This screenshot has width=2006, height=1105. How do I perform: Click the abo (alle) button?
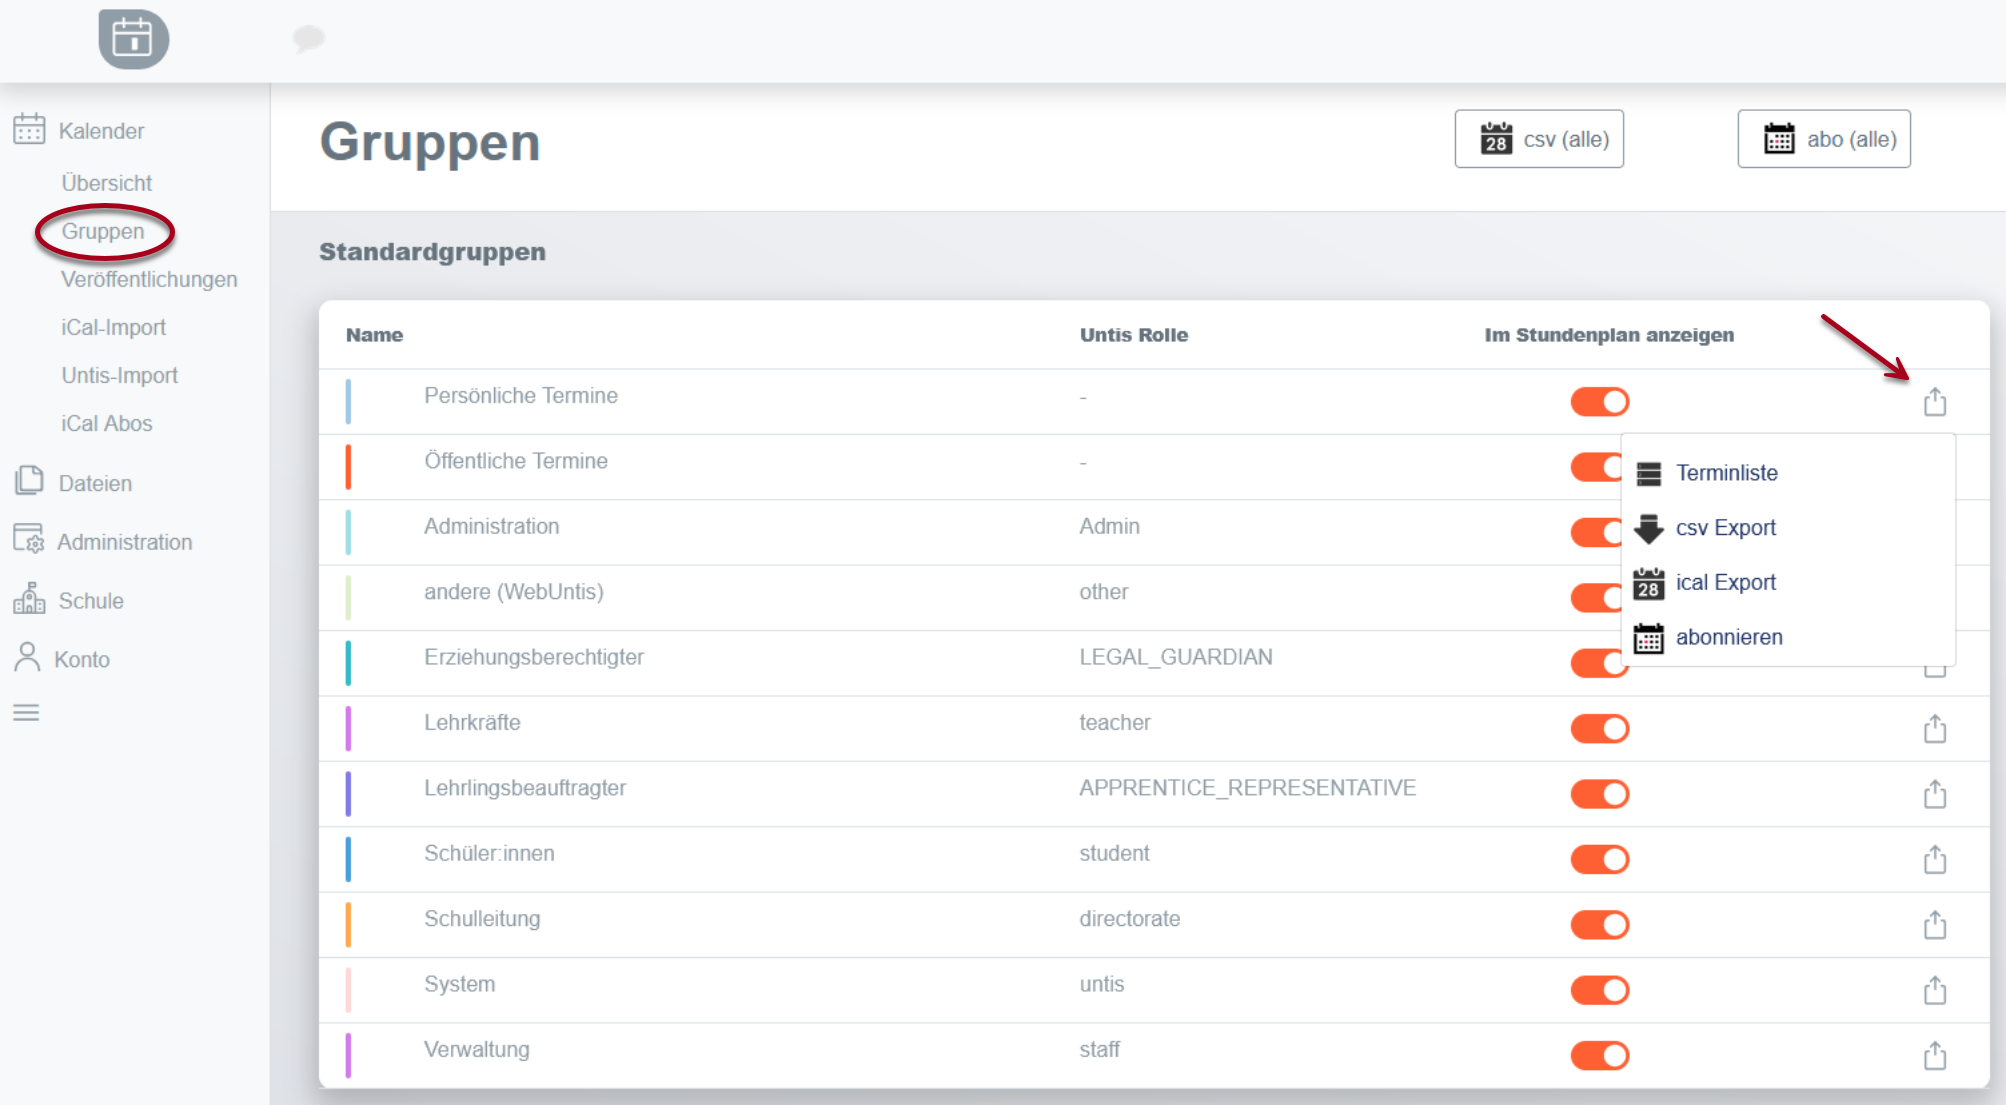1824,139
